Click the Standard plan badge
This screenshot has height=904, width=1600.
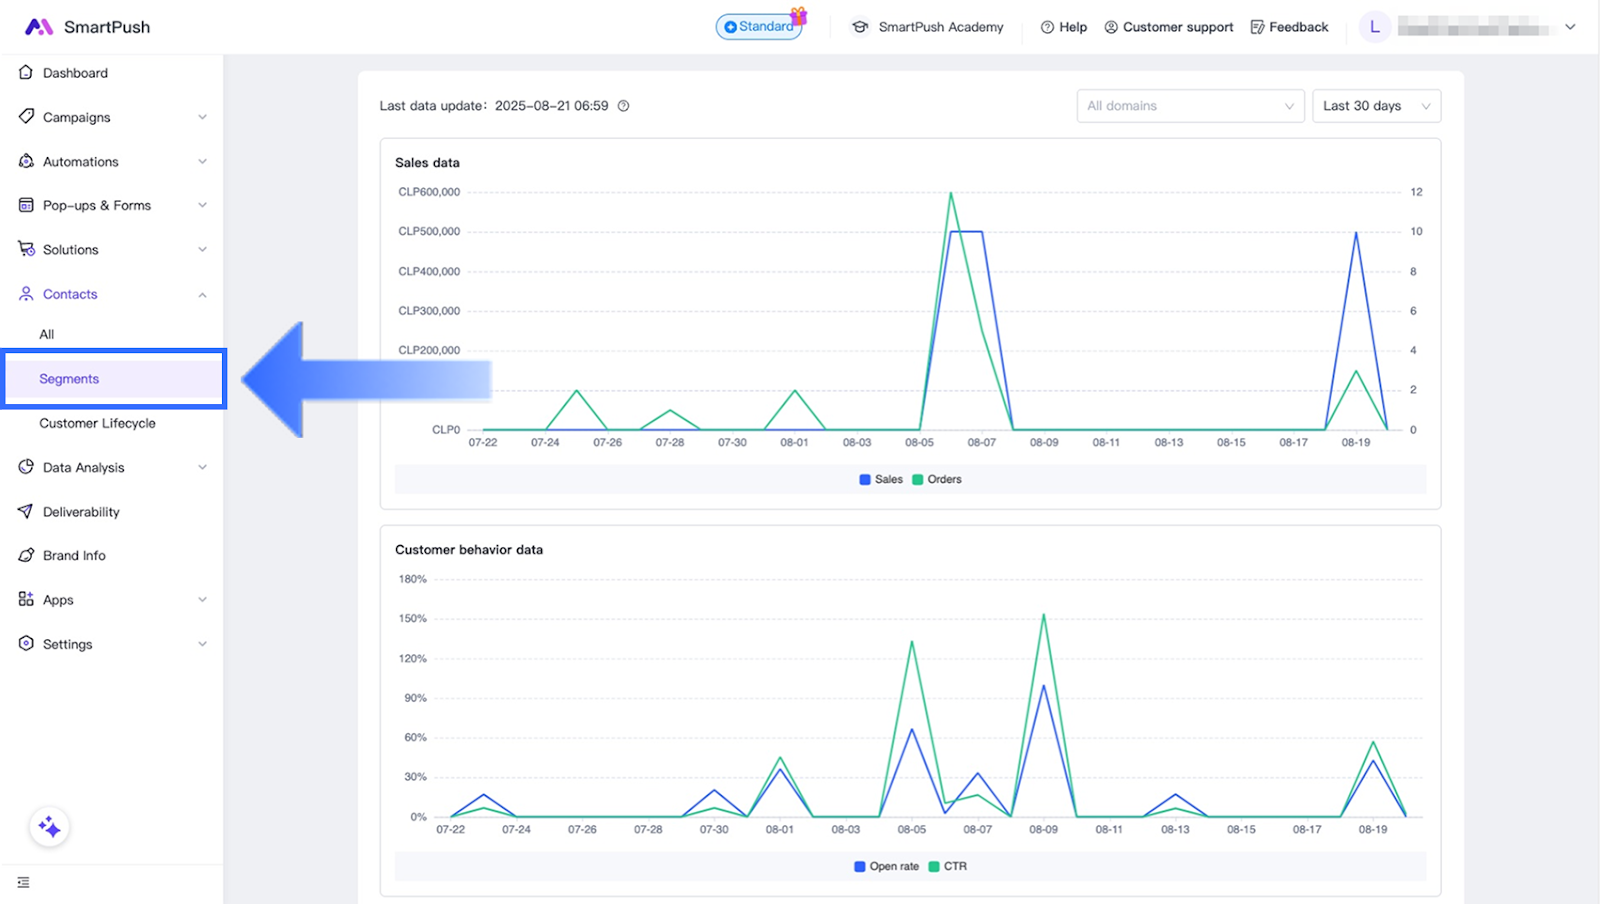coord(759,27)
